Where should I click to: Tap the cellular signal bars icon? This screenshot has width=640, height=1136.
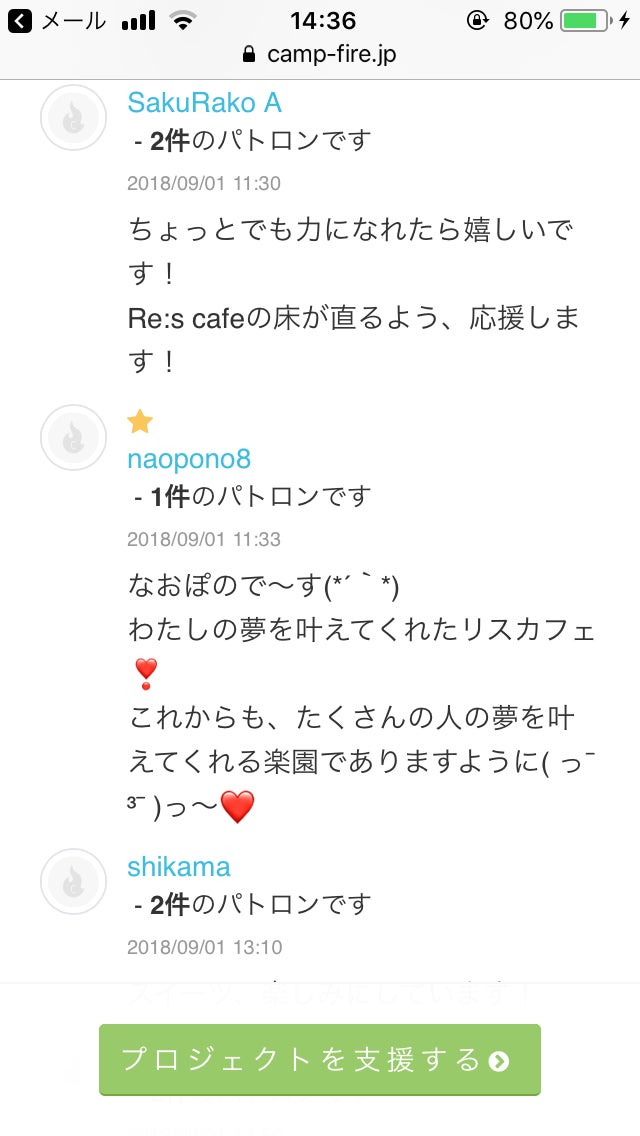[138, 20]
